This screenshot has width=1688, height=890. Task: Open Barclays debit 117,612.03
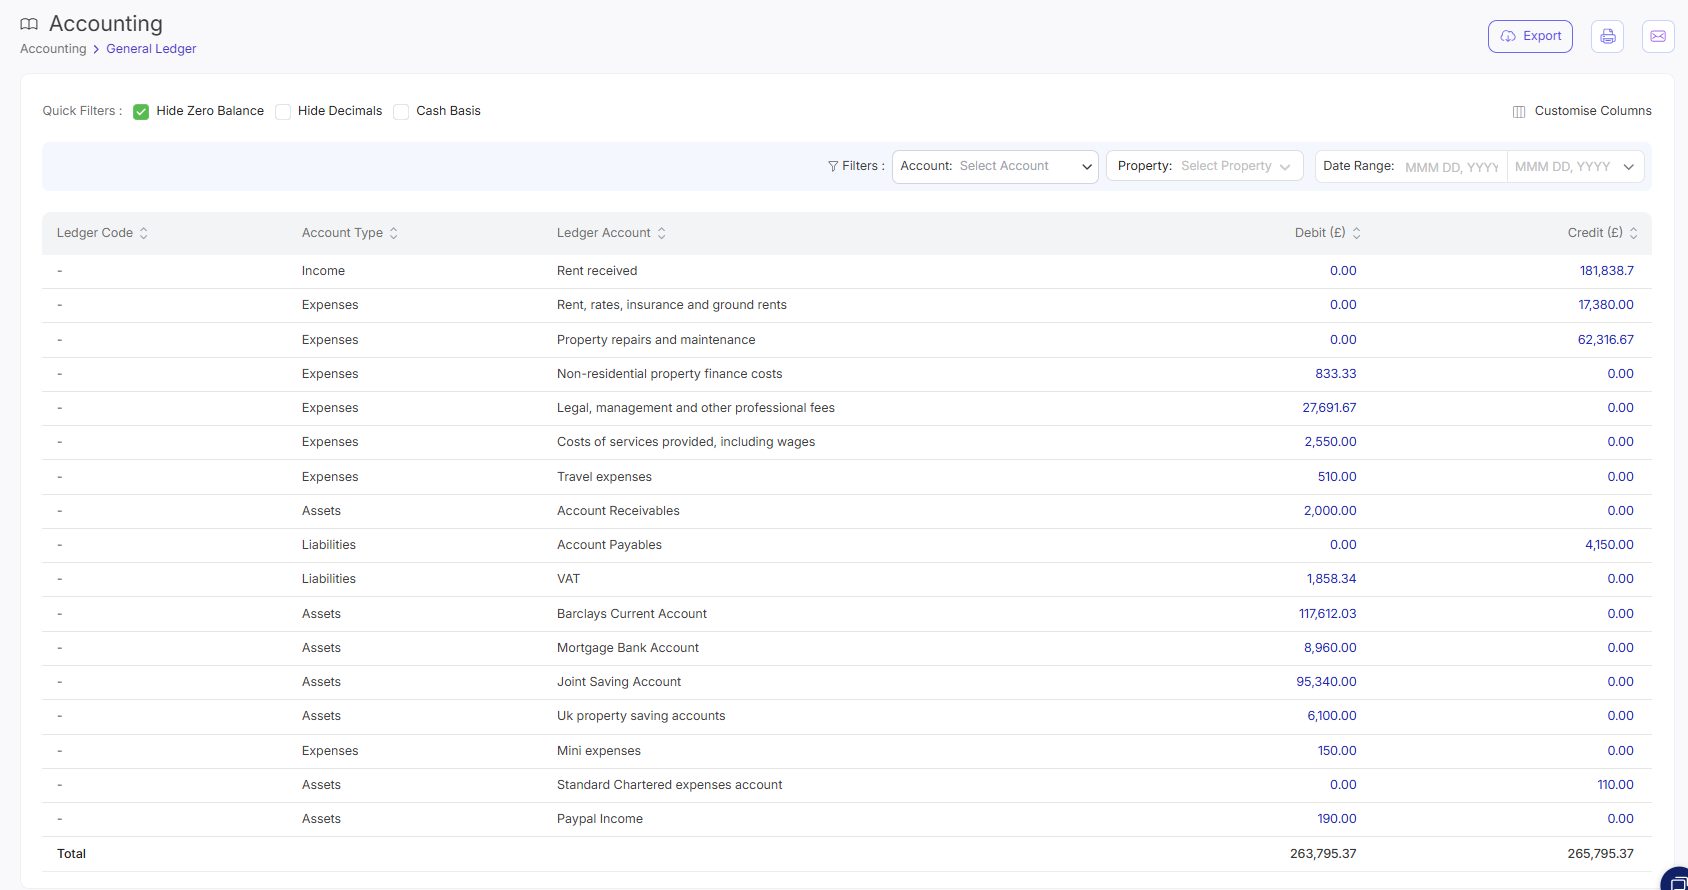tap(1327, 614)
